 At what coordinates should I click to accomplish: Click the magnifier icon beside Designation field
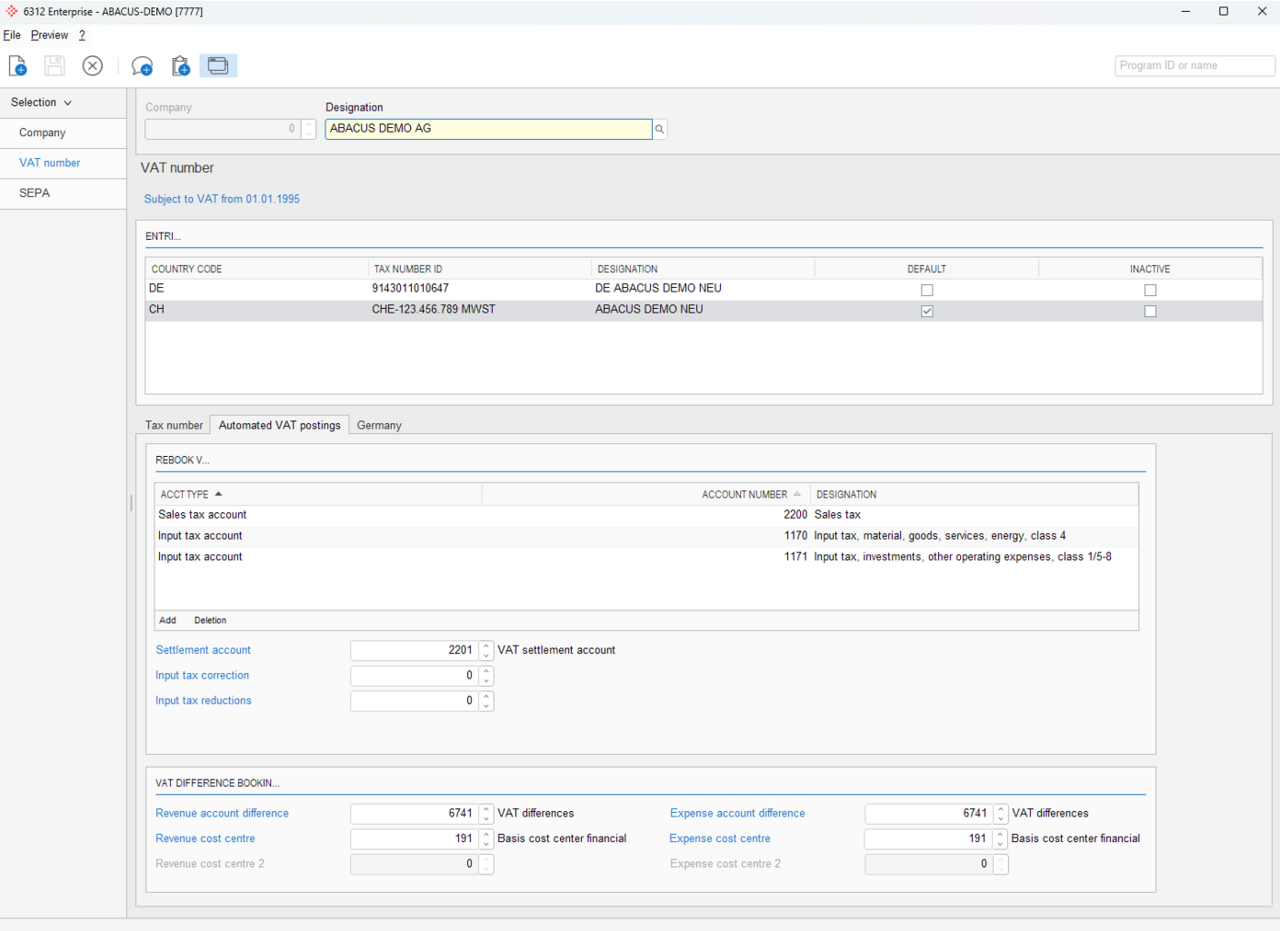pos(660,129)
